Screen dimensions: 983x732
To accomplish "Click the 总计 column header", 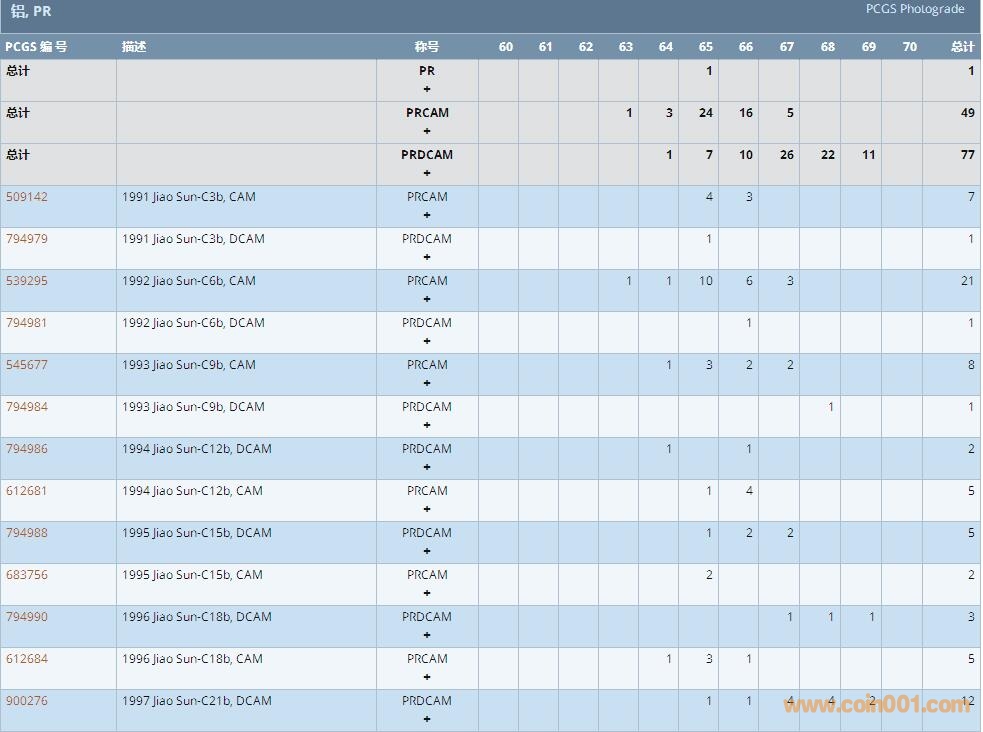I will pyautogui.click(x=962, y=47).
